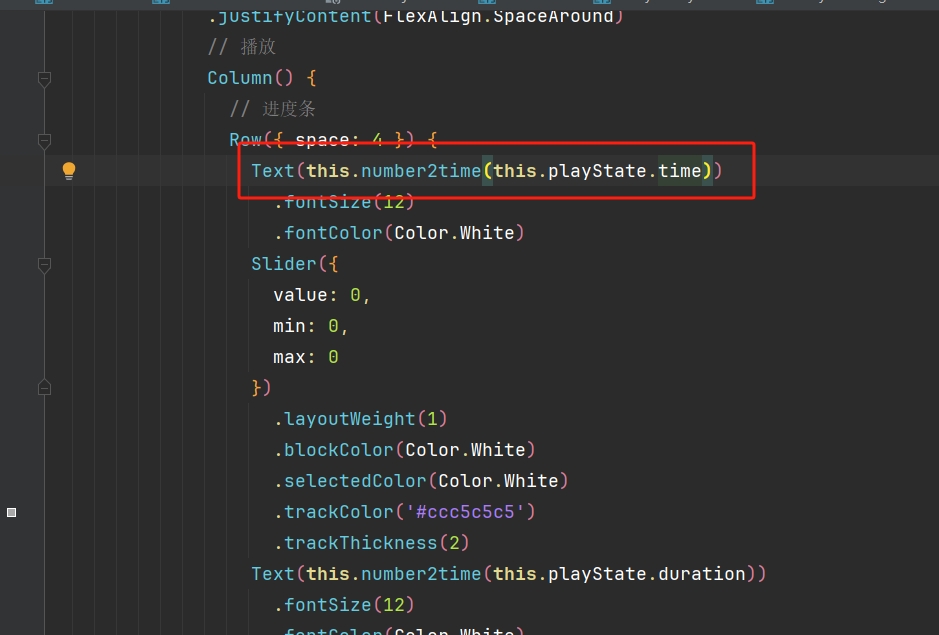Click the max: 0 property line
Image resolution: width=939 pixels, height=635 pixels.
306,357
